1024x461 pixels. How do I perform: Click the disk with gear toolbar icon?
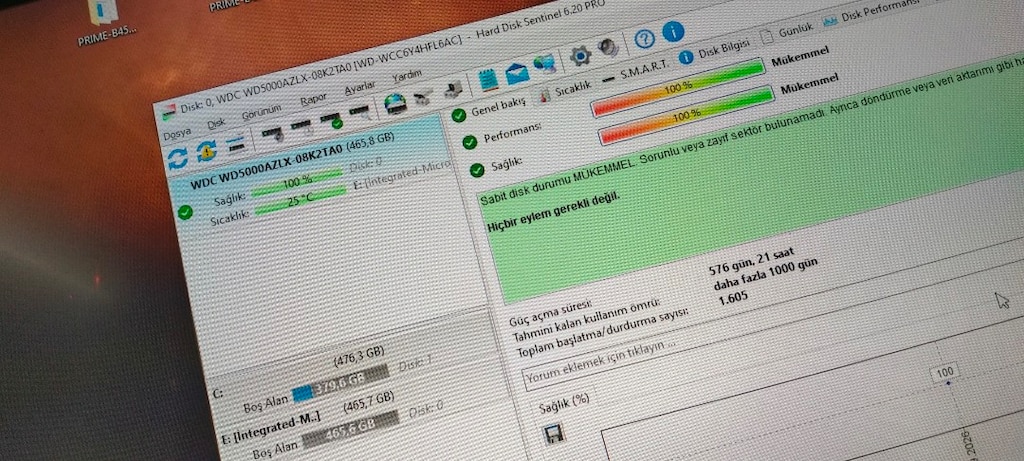click(x=272, y=133)
